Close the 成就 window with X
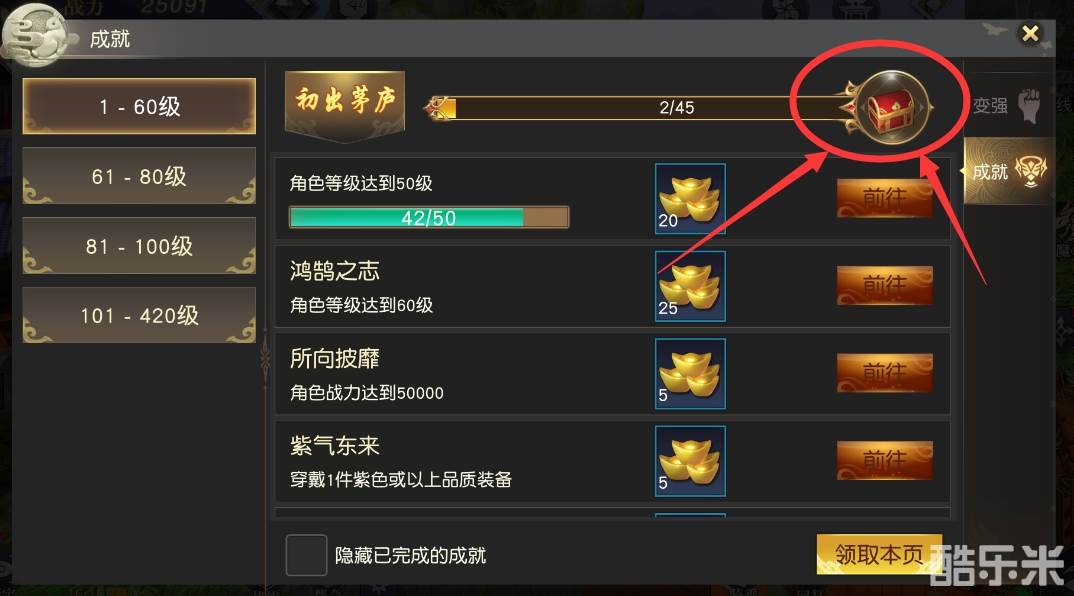 click(1029, 33)
